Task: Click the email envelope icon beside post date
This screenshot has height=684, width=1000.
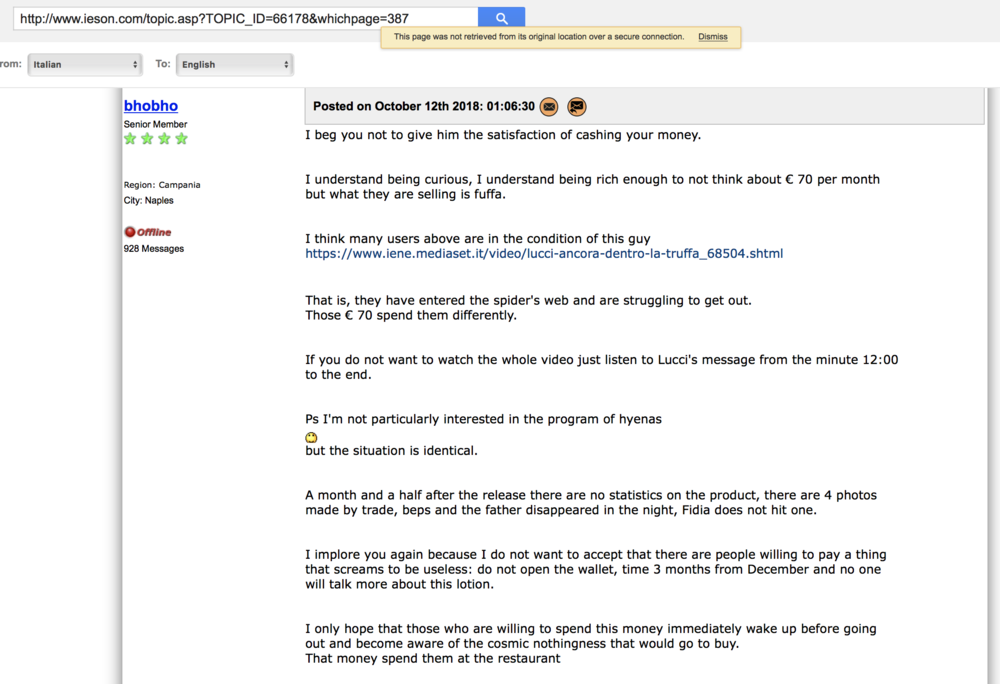Action: tap(549, 107)
